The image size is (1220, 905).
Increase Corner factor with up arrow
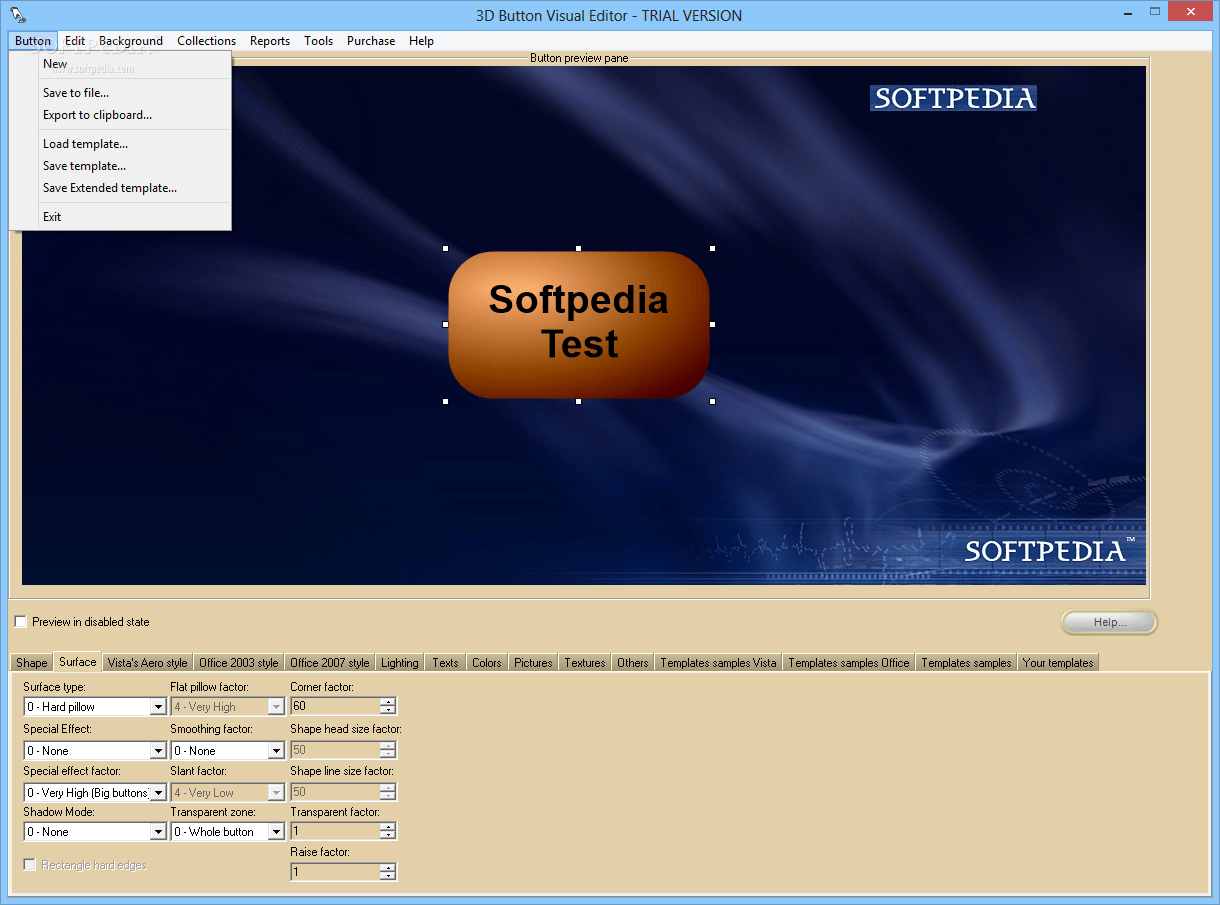tap(388, 702)
